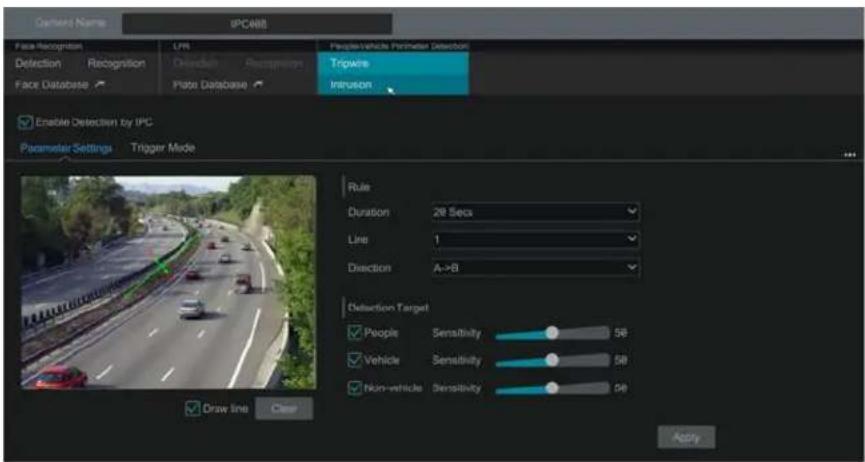Image resolution: width=865 pixels, height=462 pixels.
Task: Open the Duration dropdown
Action: point(535,213)
